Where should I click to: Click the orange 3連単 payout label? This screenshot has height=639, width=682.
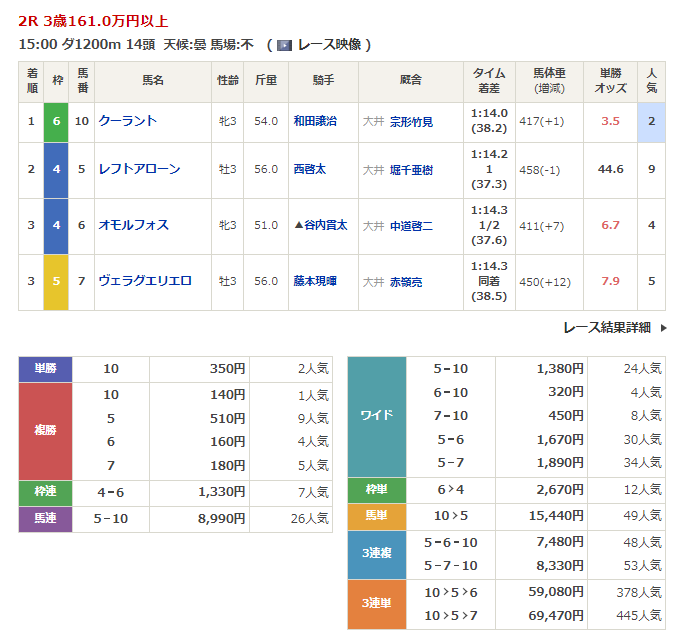[x=376, y=605]
